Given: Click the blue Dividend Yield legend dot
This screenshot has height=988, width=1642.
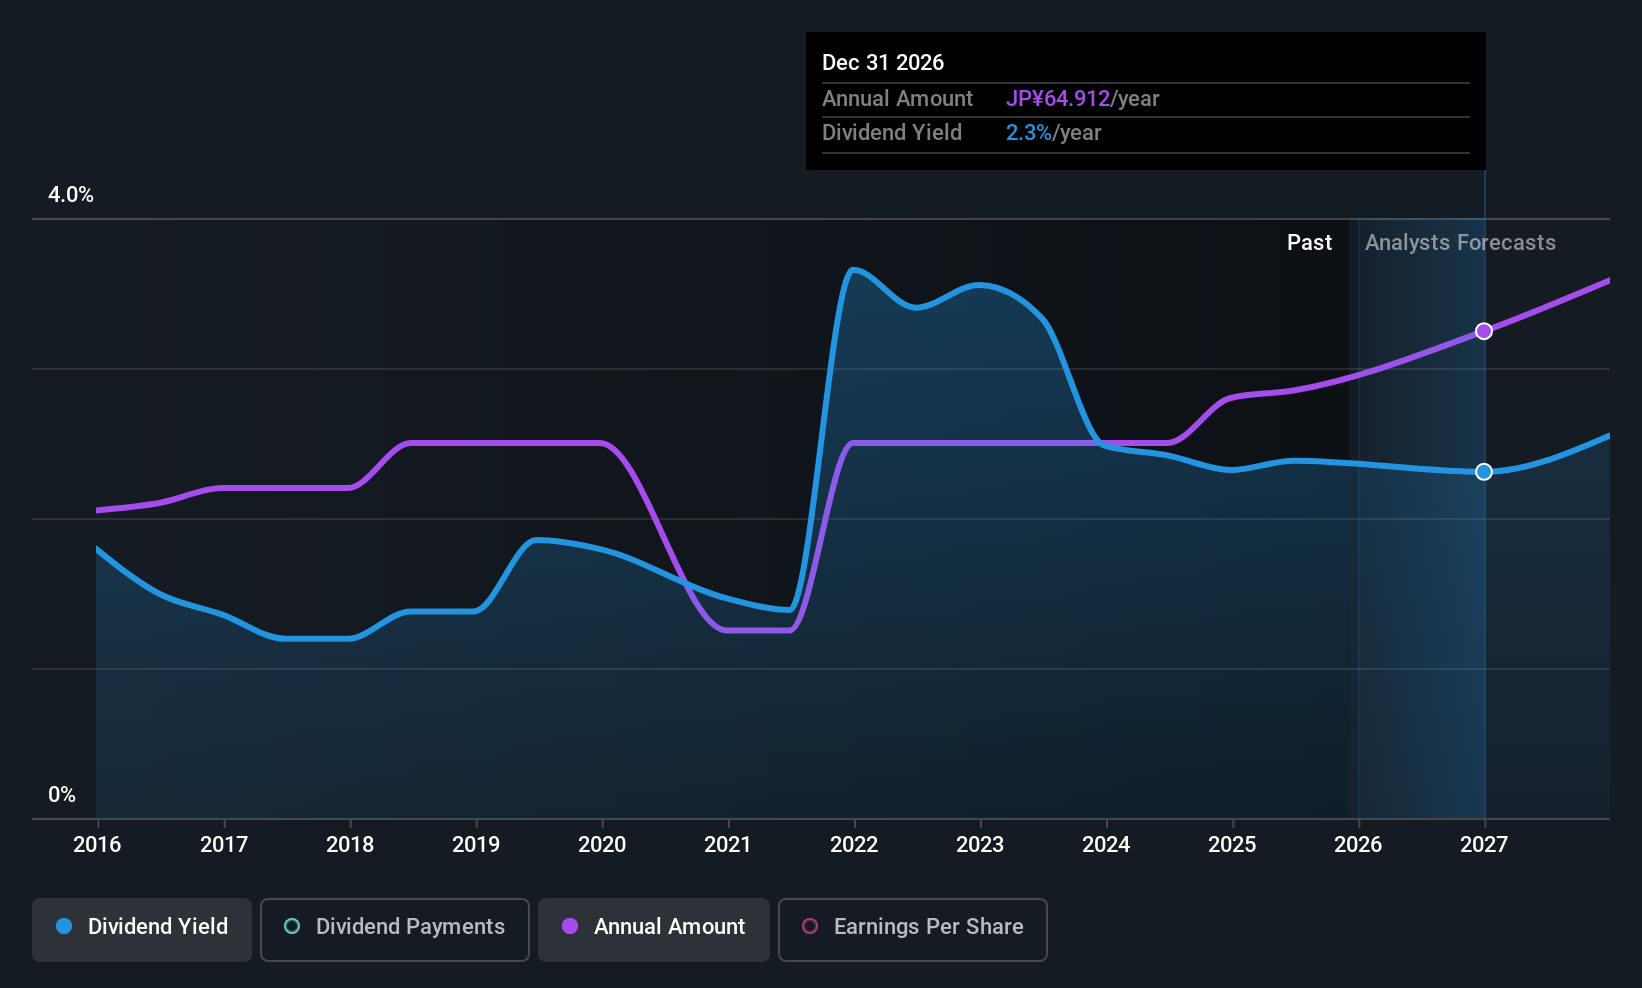Looking at the screenshot, I should point(64,927).
